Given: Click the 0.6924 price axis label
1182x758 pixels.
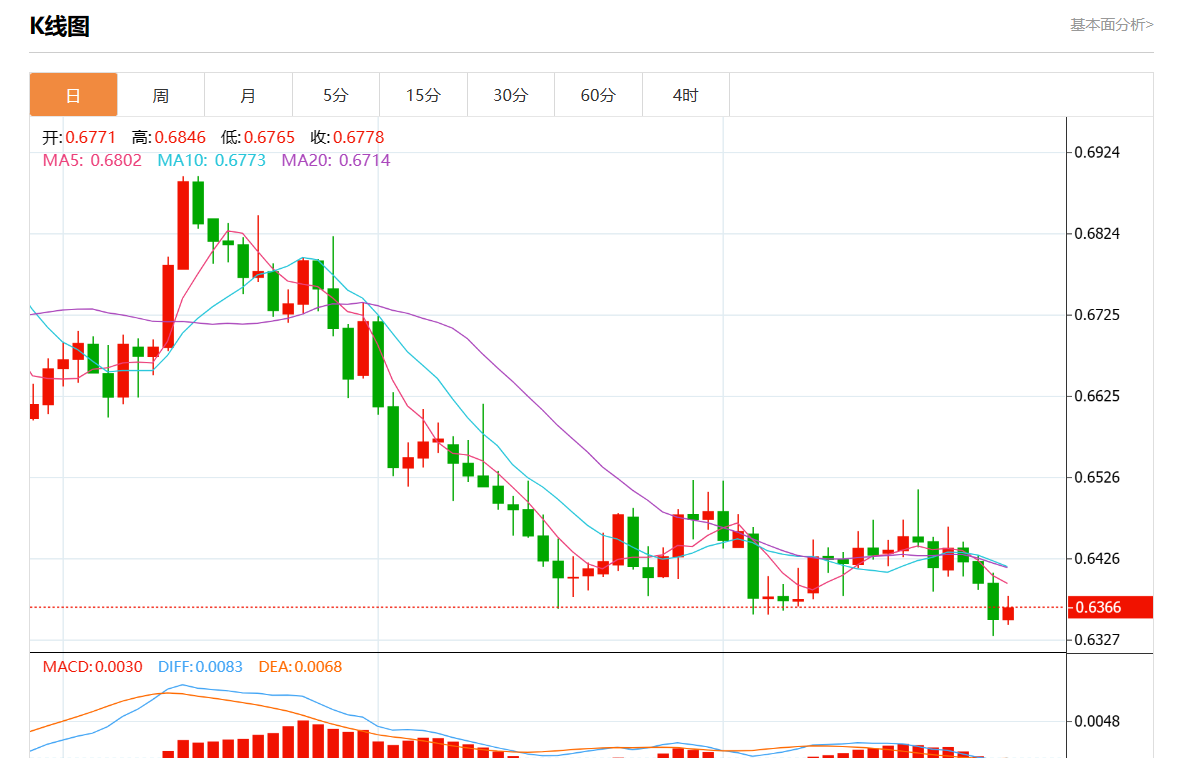Looking at the screenshot, I should (1097, 152).
